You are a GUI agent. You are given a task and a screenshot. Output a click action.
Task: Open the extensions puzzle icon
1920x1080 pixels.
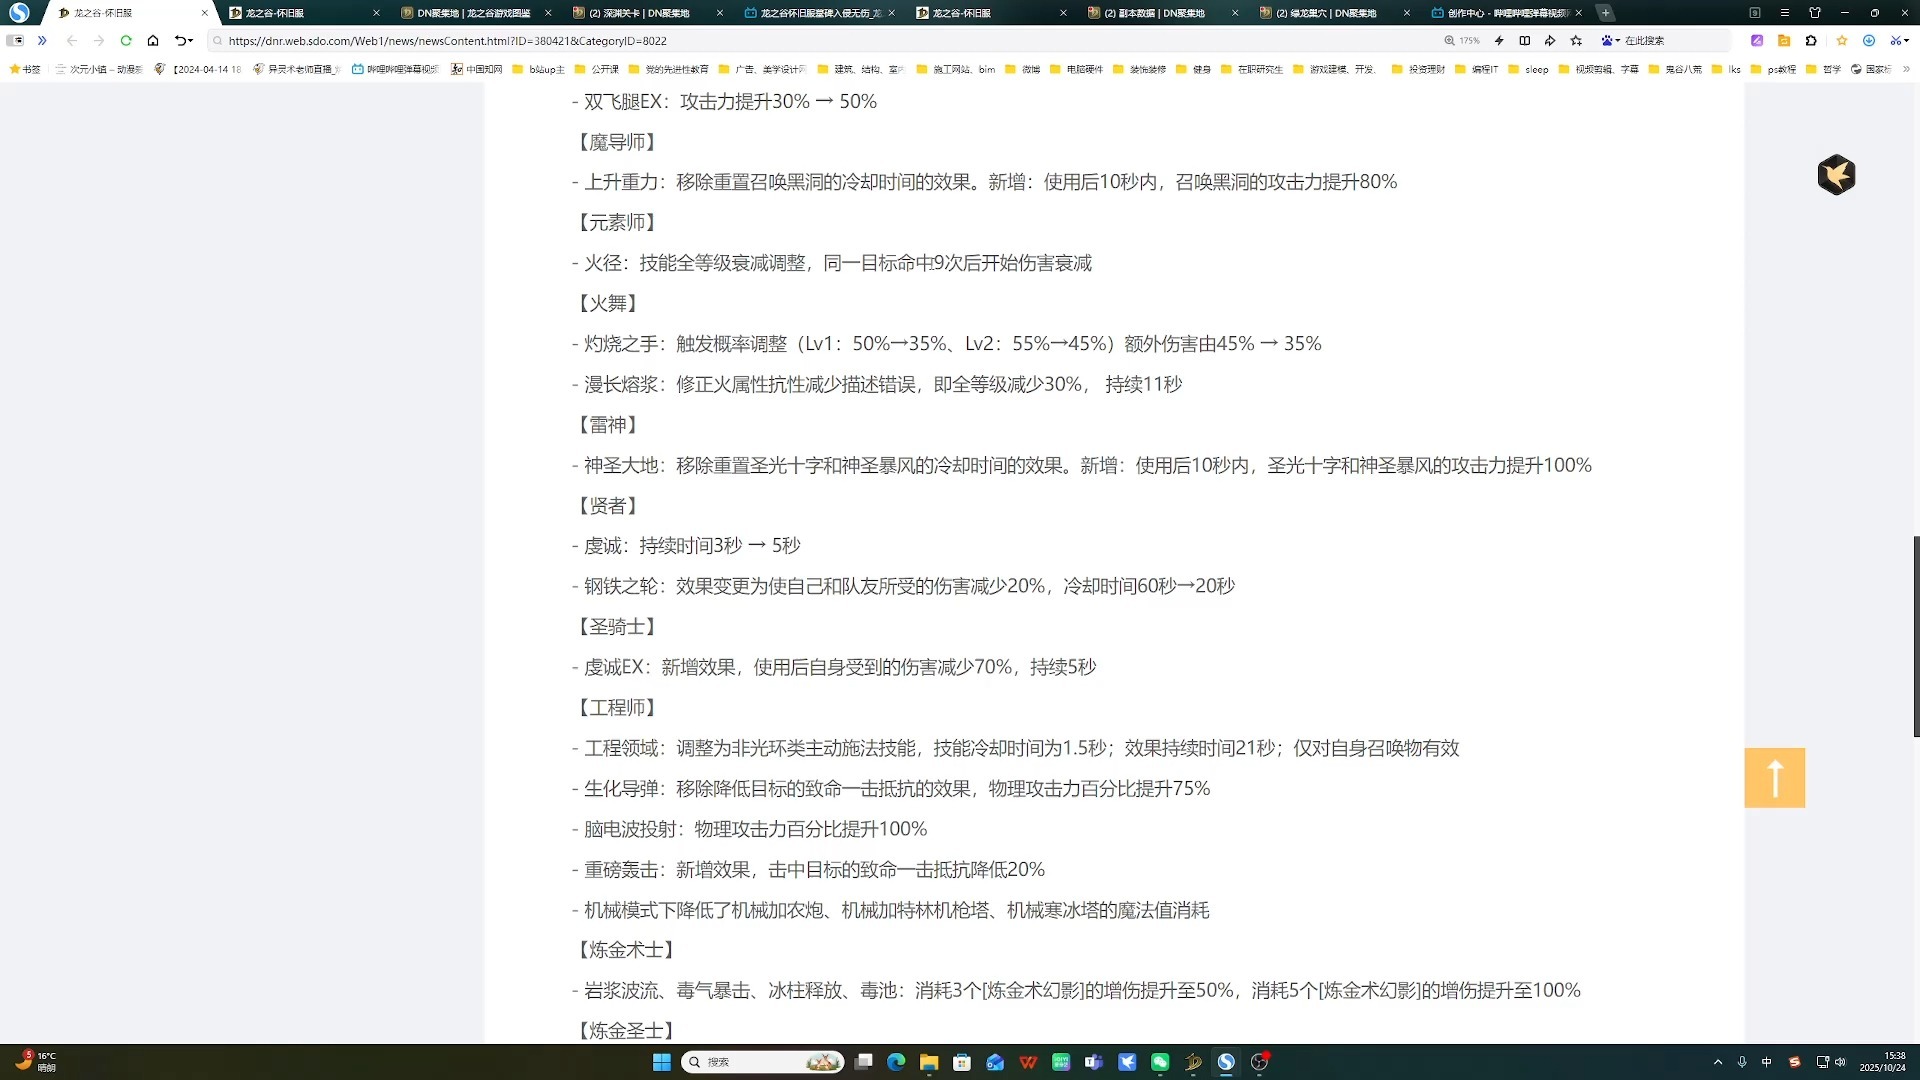click(1811, 41)
